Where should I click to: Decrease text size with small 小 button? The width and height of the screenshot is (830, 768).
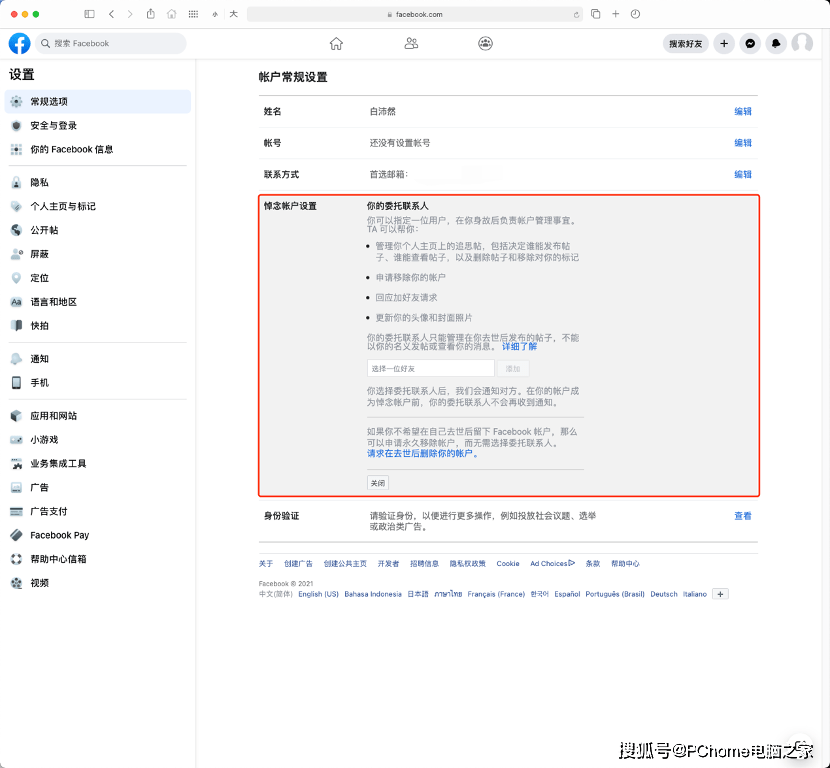pos(215,15)
